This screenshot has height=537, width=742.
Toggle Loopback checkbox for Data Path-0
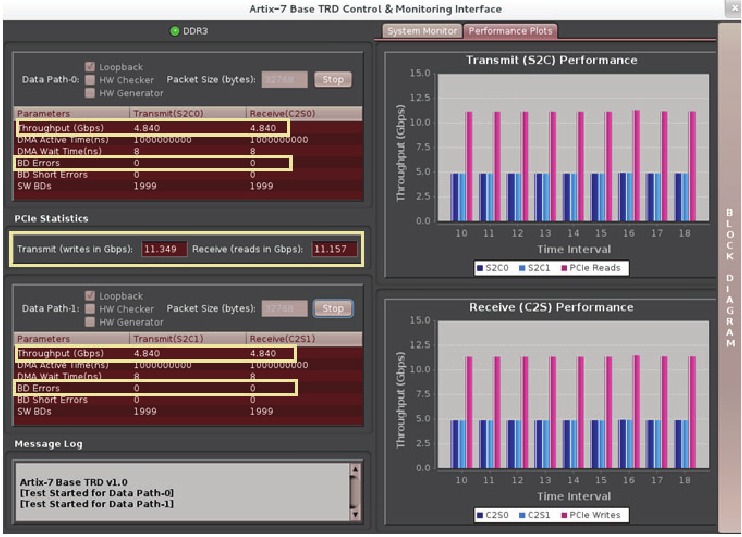tap(89, 67)
